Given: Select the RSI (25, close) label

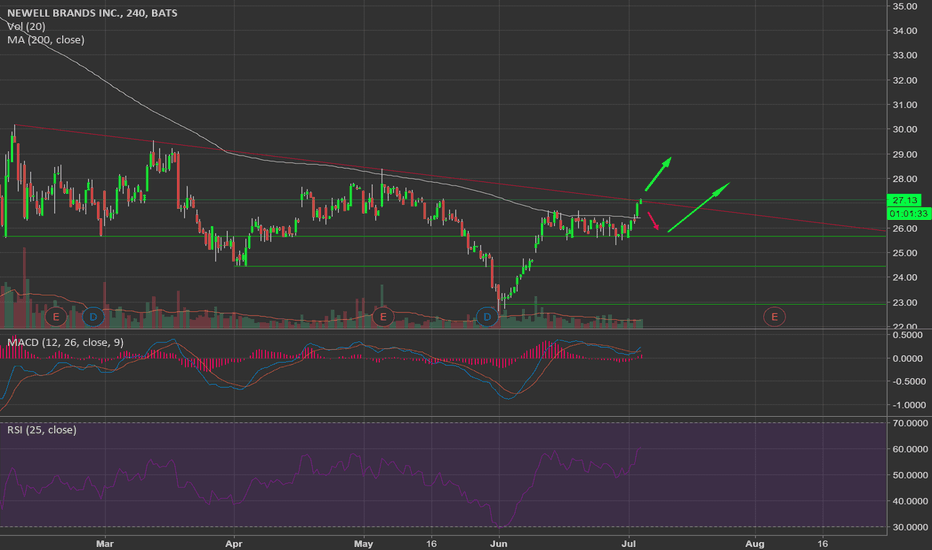Looking at the screenshot, I should coord(42,429).
